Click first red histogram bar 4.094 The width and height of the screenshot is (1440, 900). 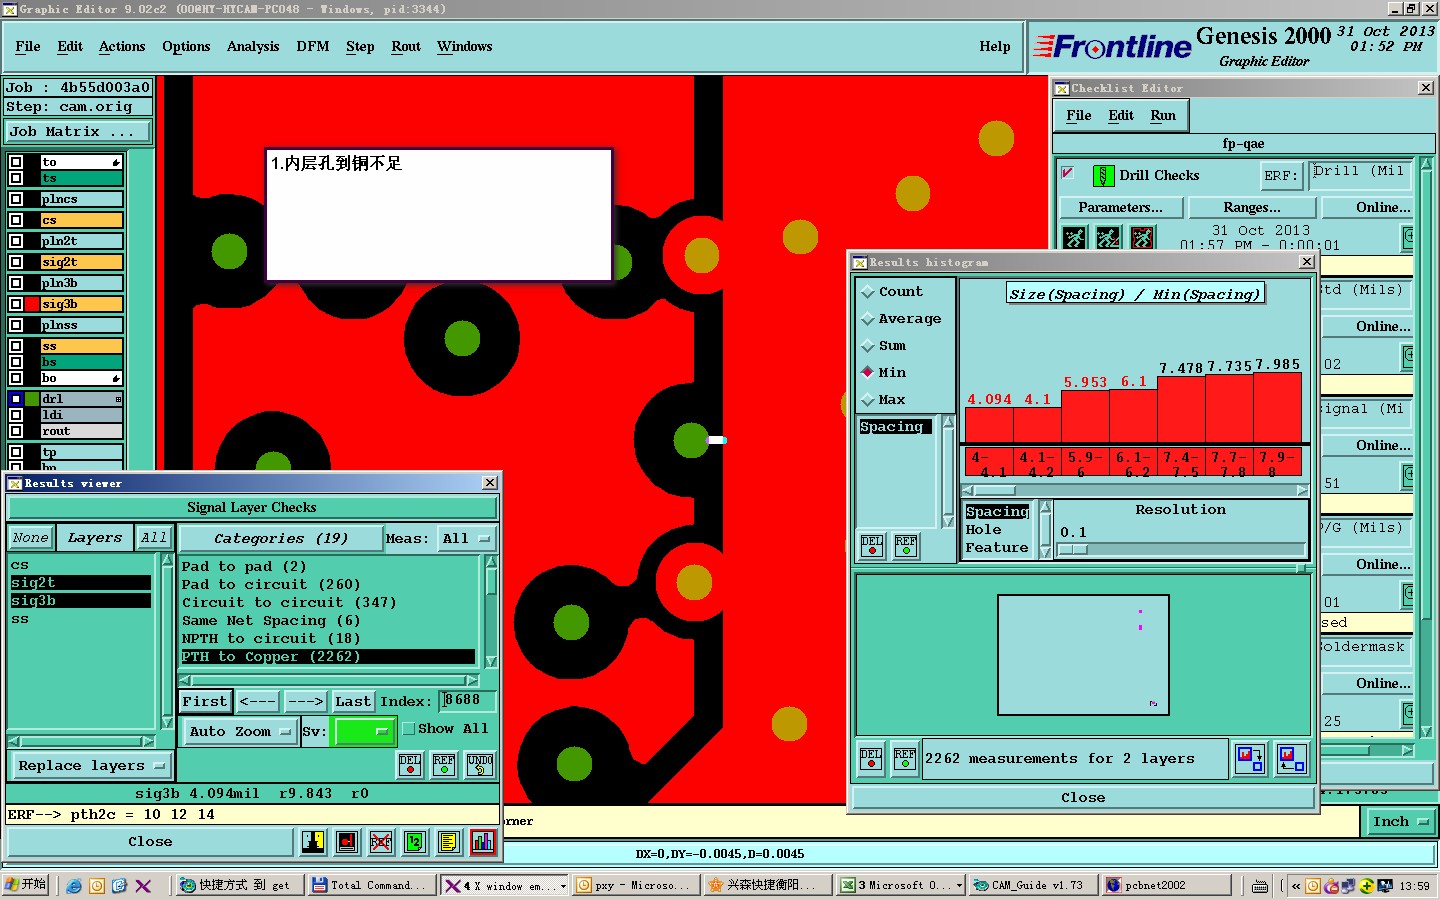tap(989, 425)
